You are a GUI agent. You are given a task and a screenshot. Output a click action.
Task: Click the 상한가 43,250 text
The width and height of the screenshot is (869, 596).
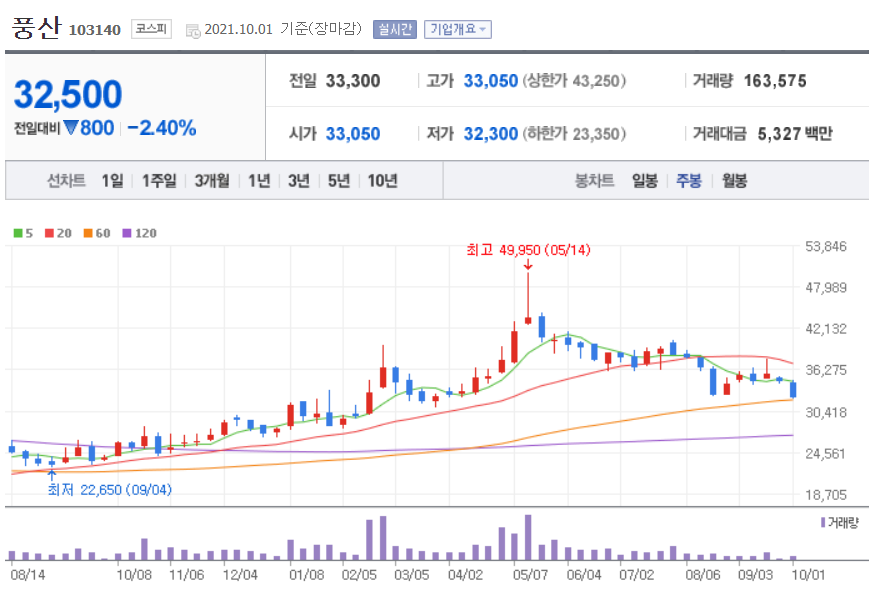[x=574, y=81]
